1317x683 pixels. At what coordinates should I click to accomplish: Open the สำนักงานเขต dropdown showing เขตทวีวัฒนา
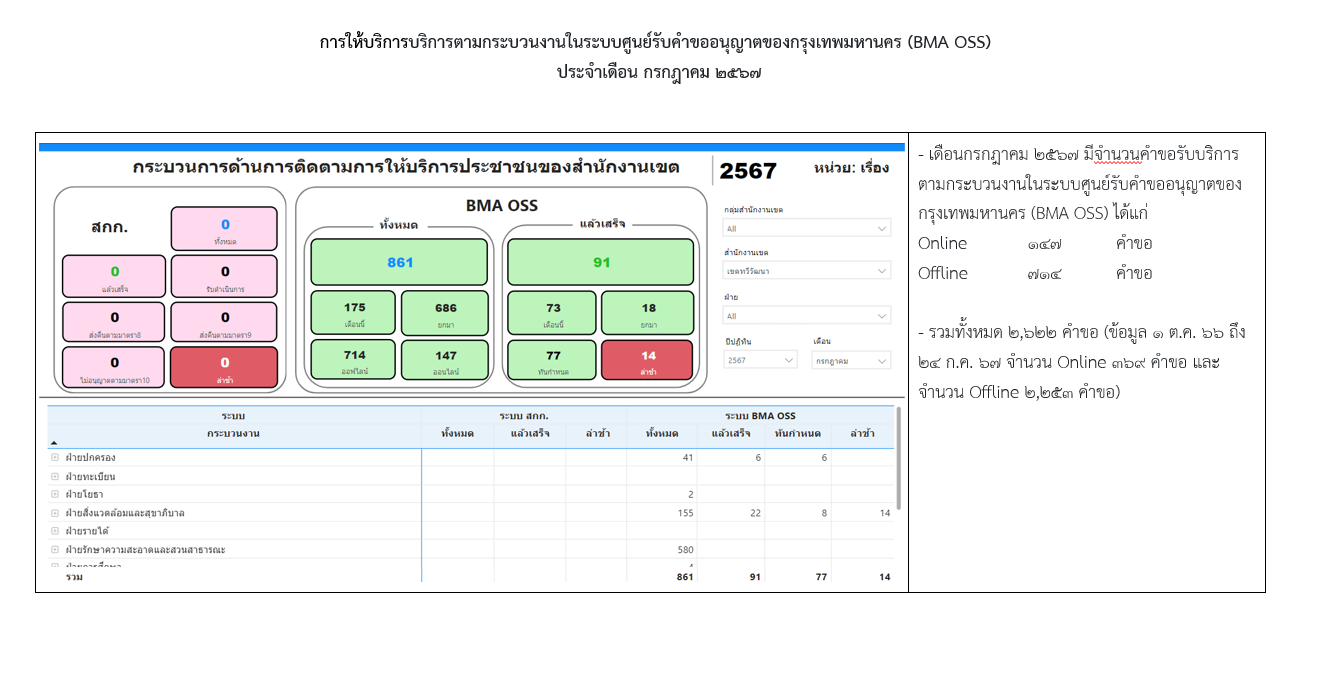coord(806,271)
